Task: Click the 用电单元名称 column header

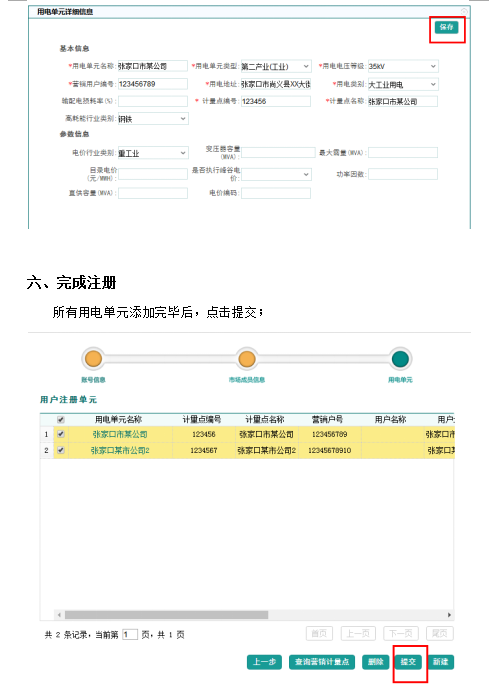Action: click(x=119, y=419)
